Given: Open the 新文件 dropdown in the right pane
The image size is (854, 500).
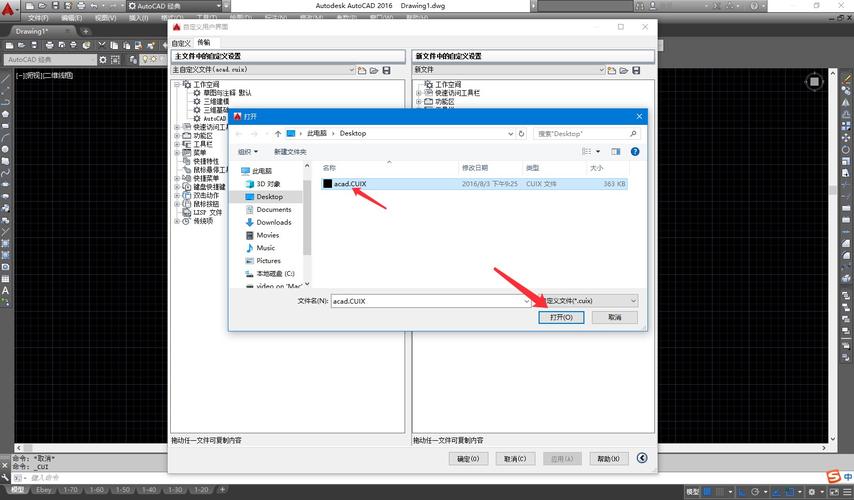Looking at the screenshot, I should (x=601, y=70).
